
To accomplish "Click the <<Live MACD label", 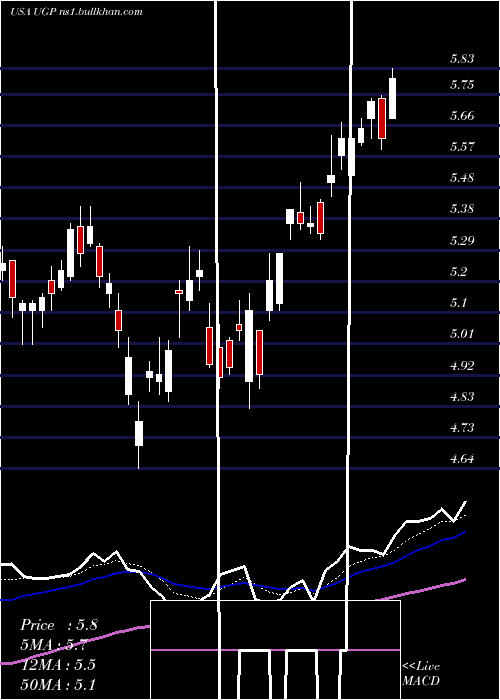I will click(421, 673).
